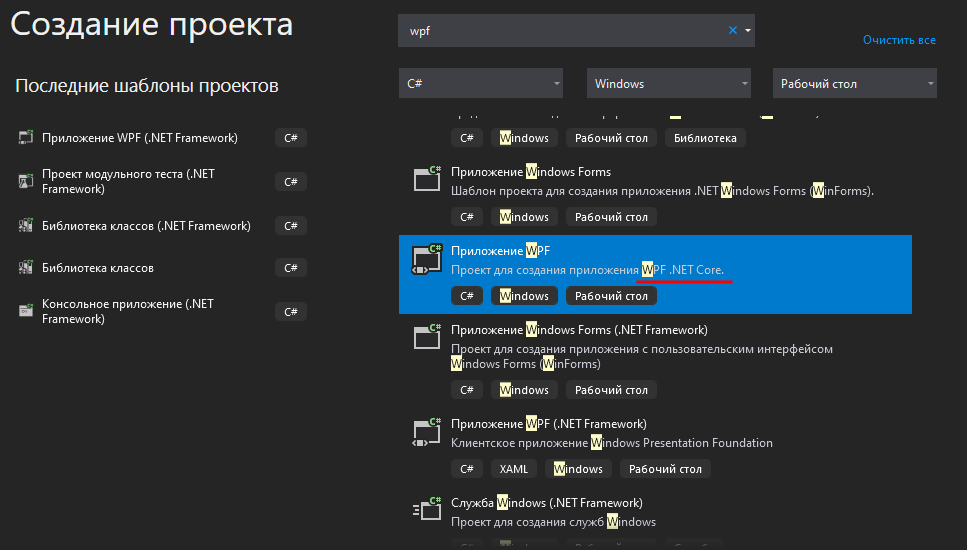Click the recent unit test project icon
The width and height of the screenshot is (967, 550).
pyautogui.click(x=26, y=181)
